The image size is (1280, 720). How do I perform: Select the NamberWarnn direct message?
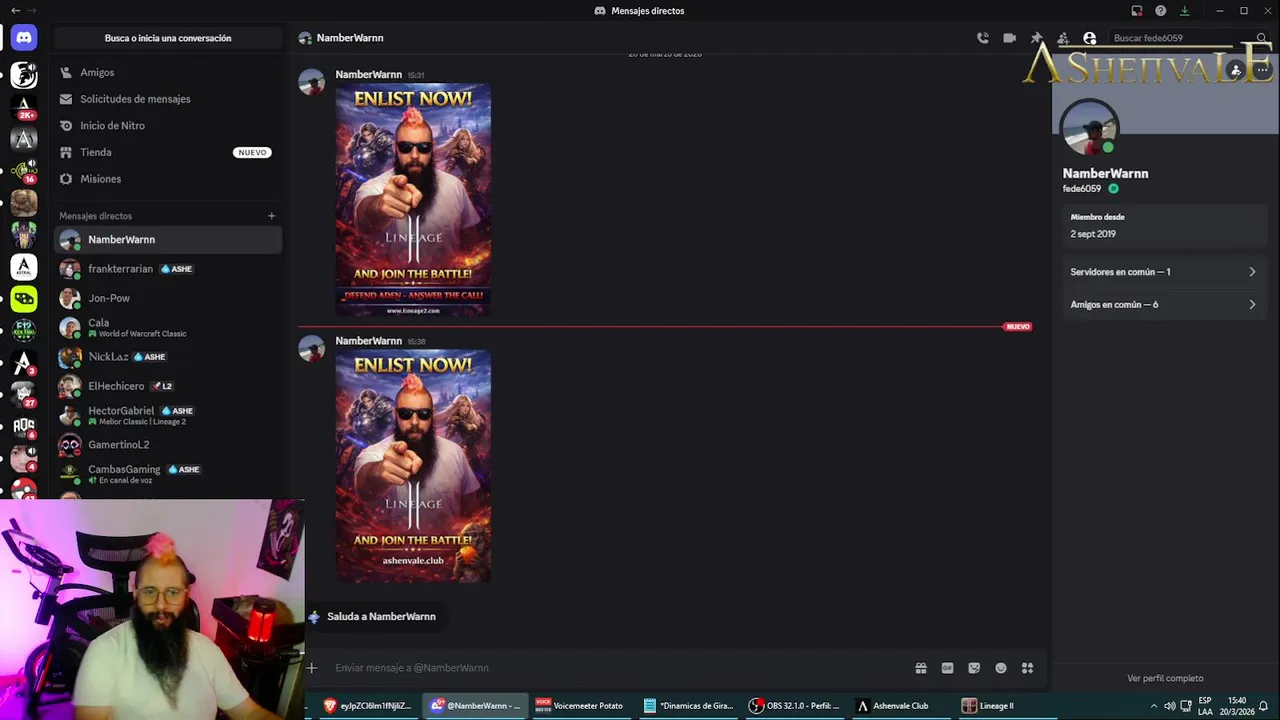(168, 240)
